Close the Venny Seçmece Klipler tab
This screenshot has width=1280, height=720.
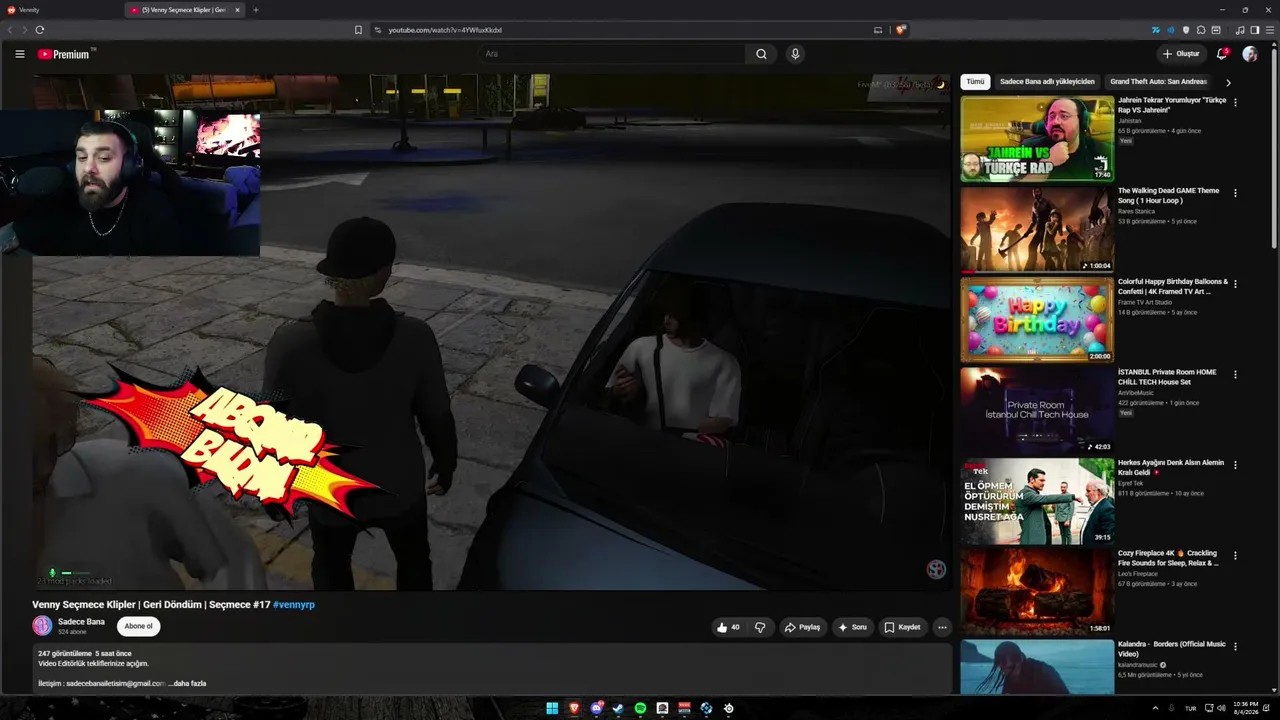(238, 10)
